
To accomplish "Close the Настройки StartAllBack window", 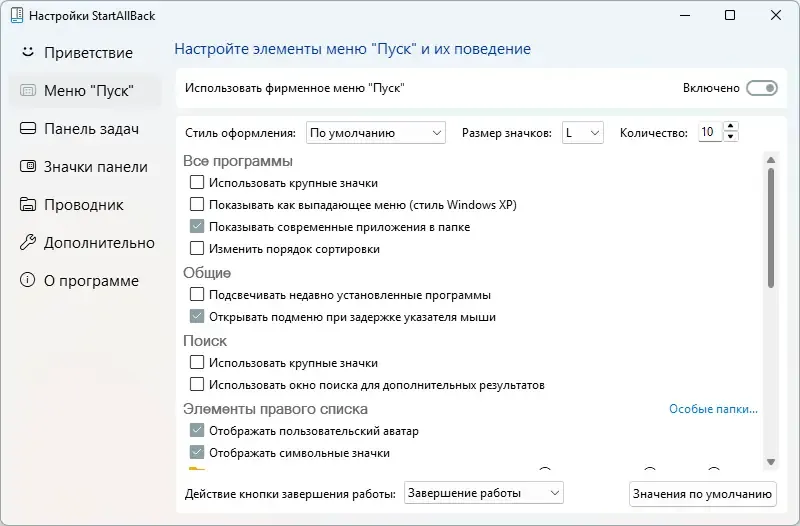I will click(x=776, y=15).
